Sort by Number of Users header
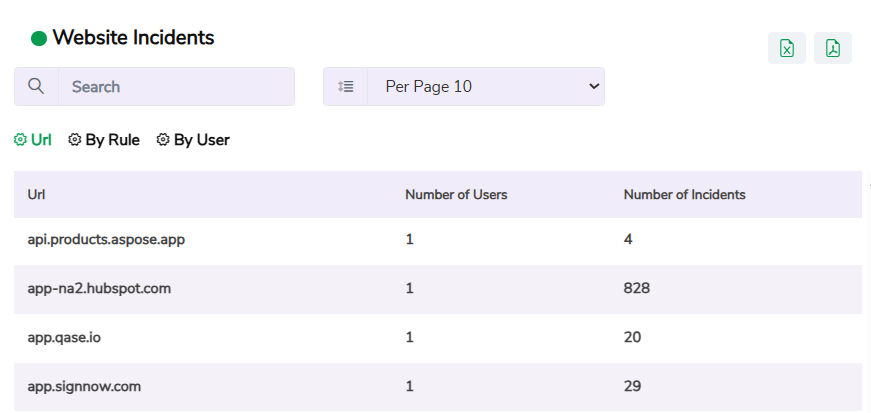This screenshot has width=871, height=413. coord(456,195)
